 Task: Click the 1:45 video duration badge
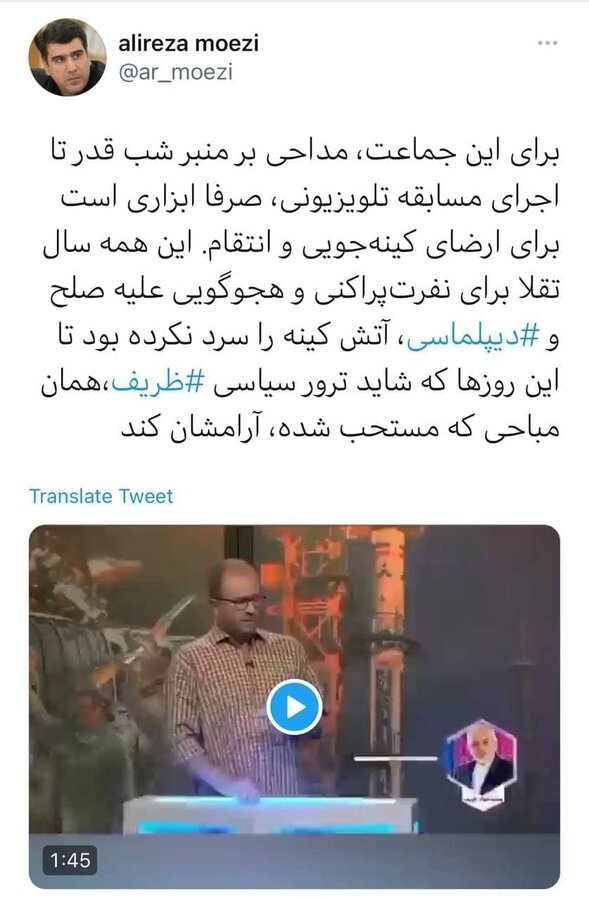click(69, 860)
